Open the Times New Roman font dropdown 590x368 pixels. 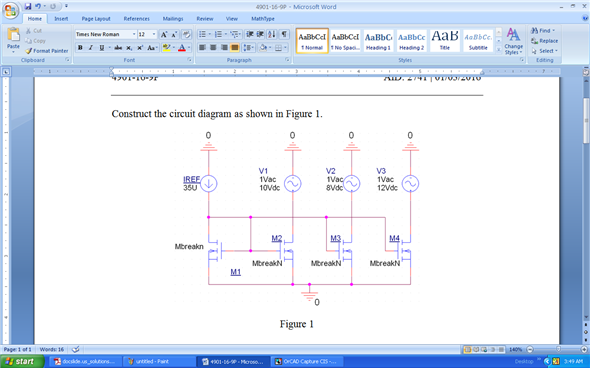(x=106, y=35)
